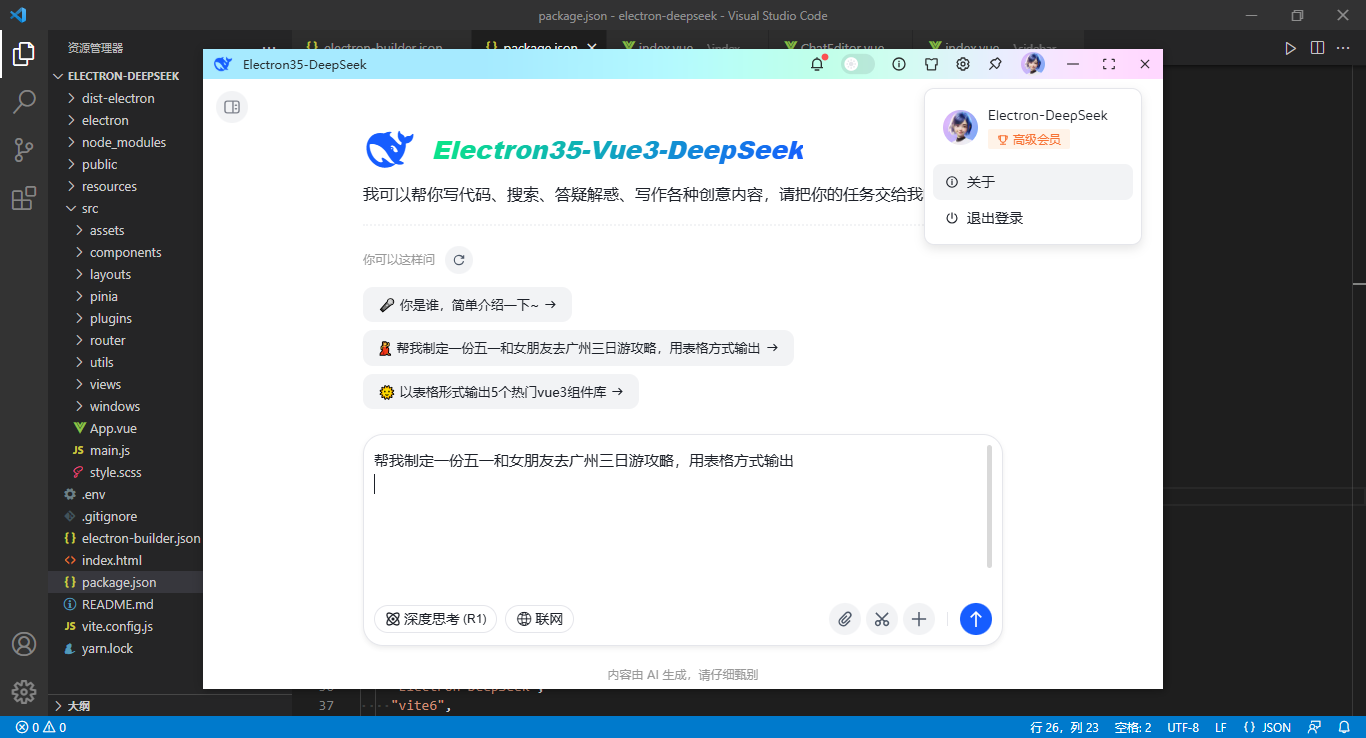Switch to the package.json editor tab
Screen dimensions: 1366x738
coord(540,47)
